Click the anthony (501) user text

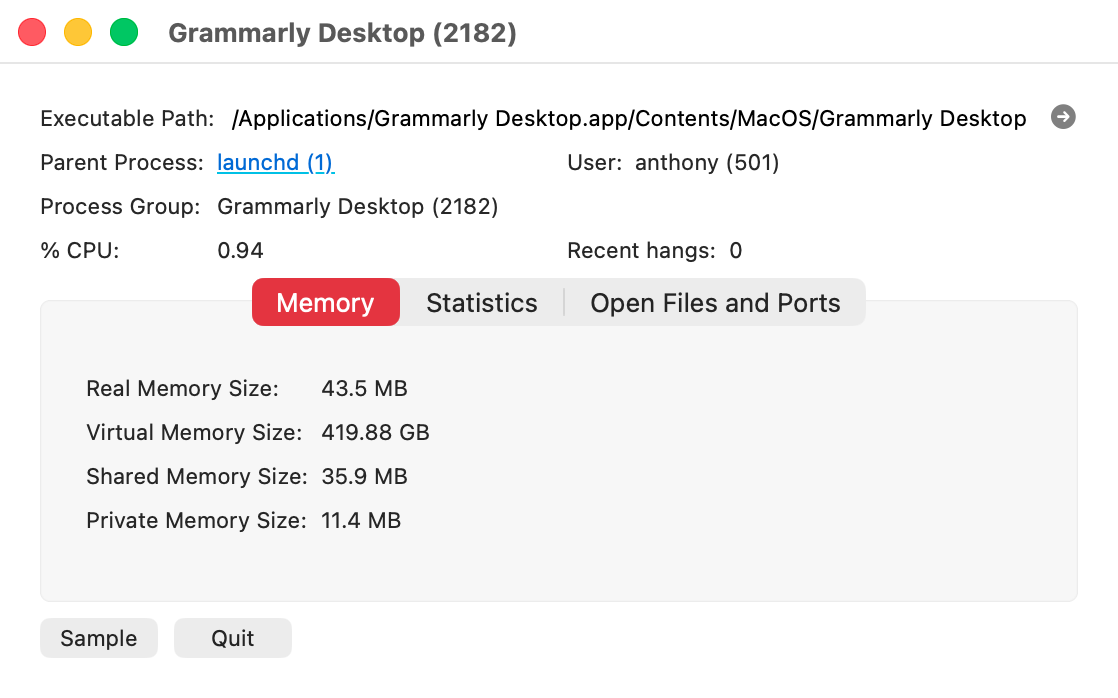point(705,162)
